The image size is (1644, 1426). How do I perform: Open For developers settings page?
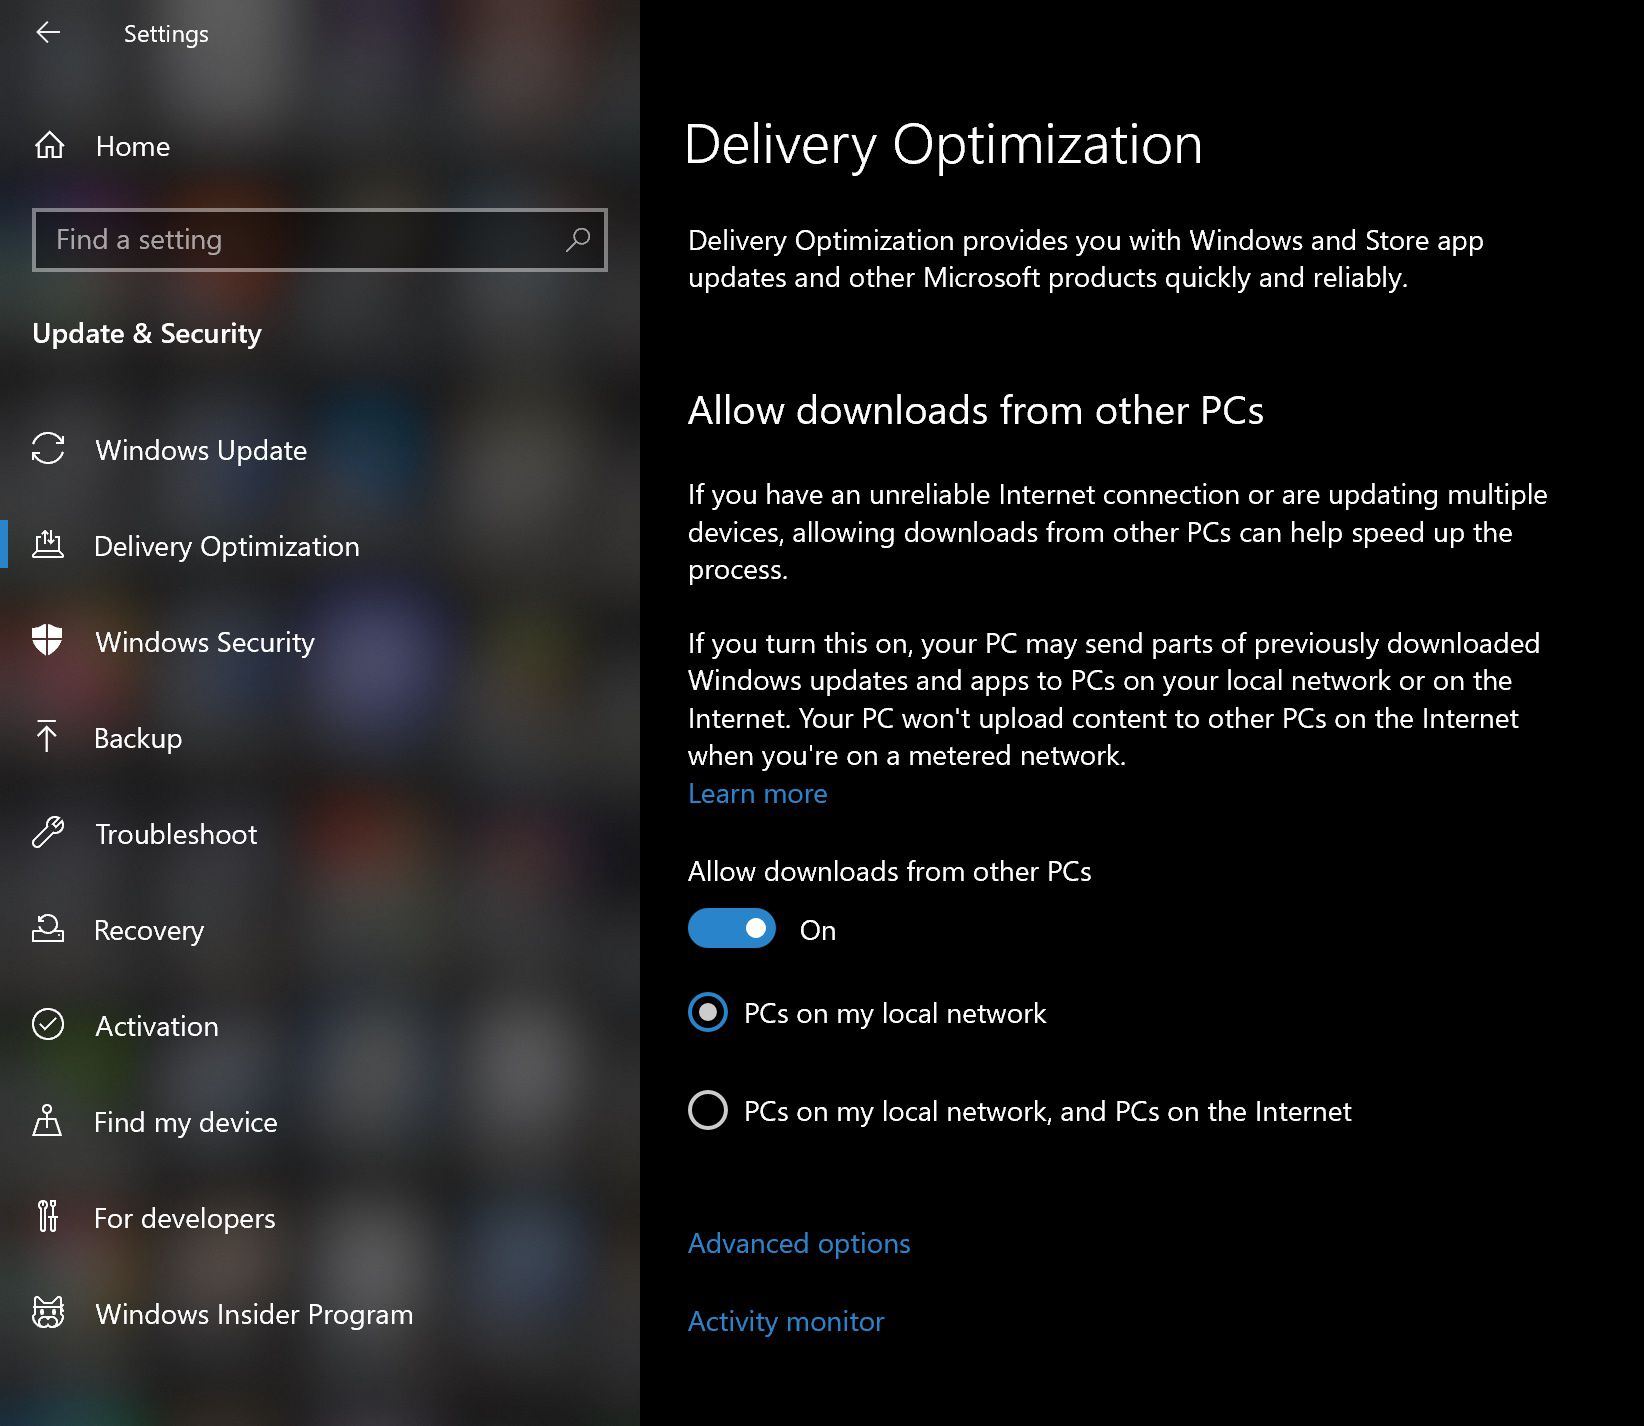tap(184, 1218)
